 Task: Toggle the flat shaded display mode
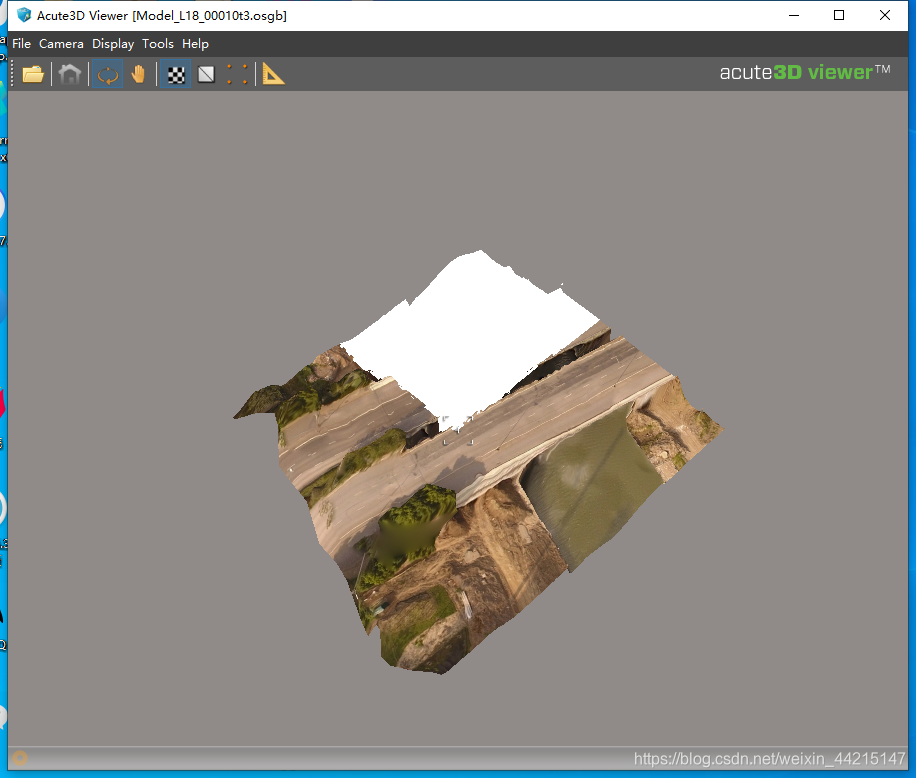click(x=206, y=74)
